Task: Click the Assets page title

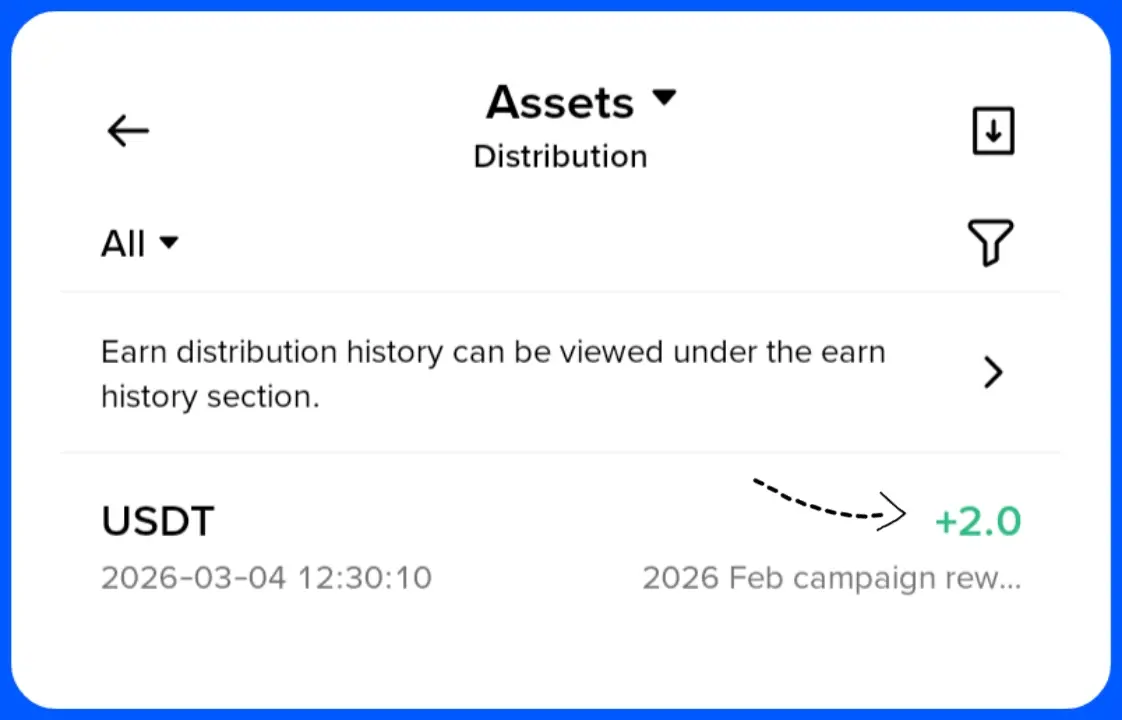Action: tap(560, 102)
